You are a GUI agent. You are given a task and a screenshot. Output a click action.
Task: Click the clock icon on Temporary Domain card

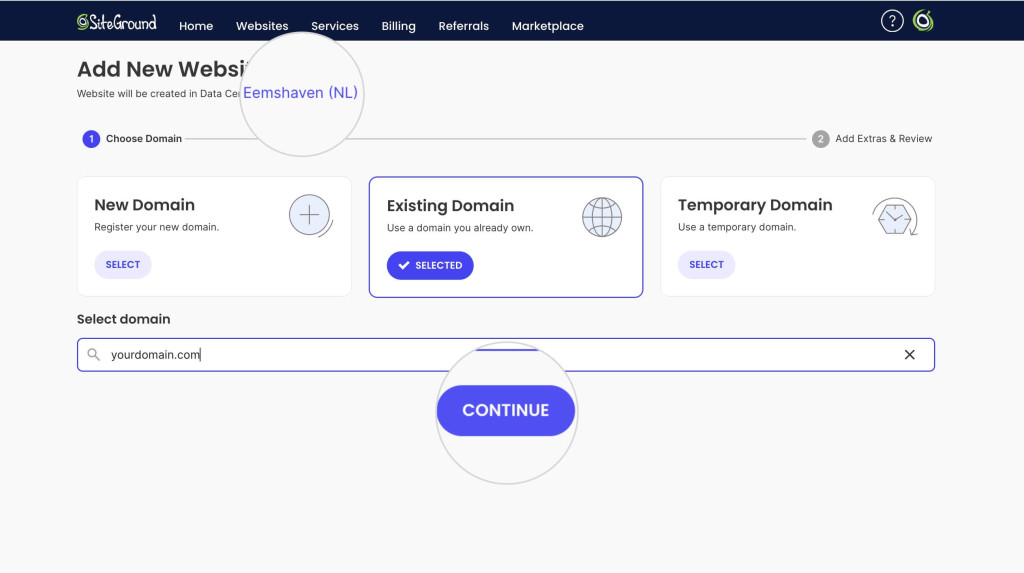pos(895,217)
